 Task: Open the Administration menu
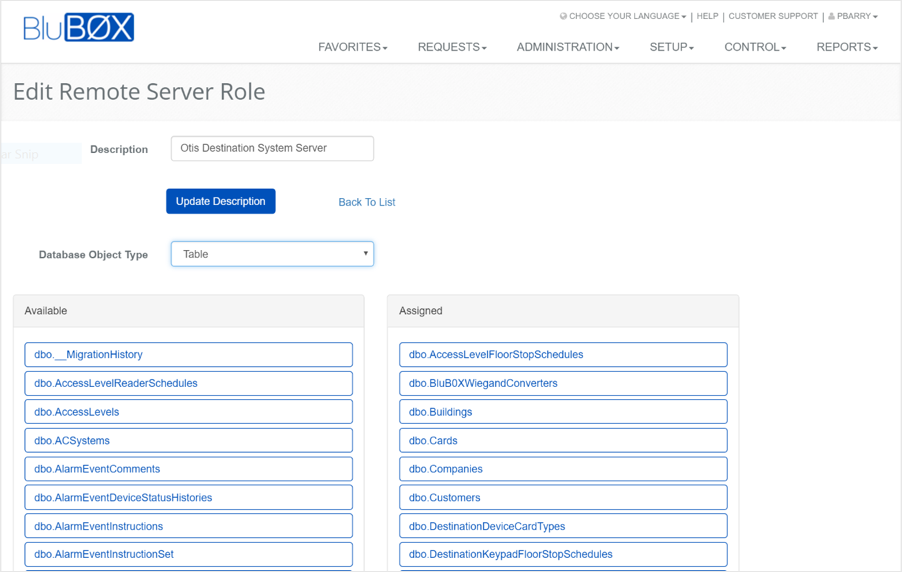pos(567,47)
